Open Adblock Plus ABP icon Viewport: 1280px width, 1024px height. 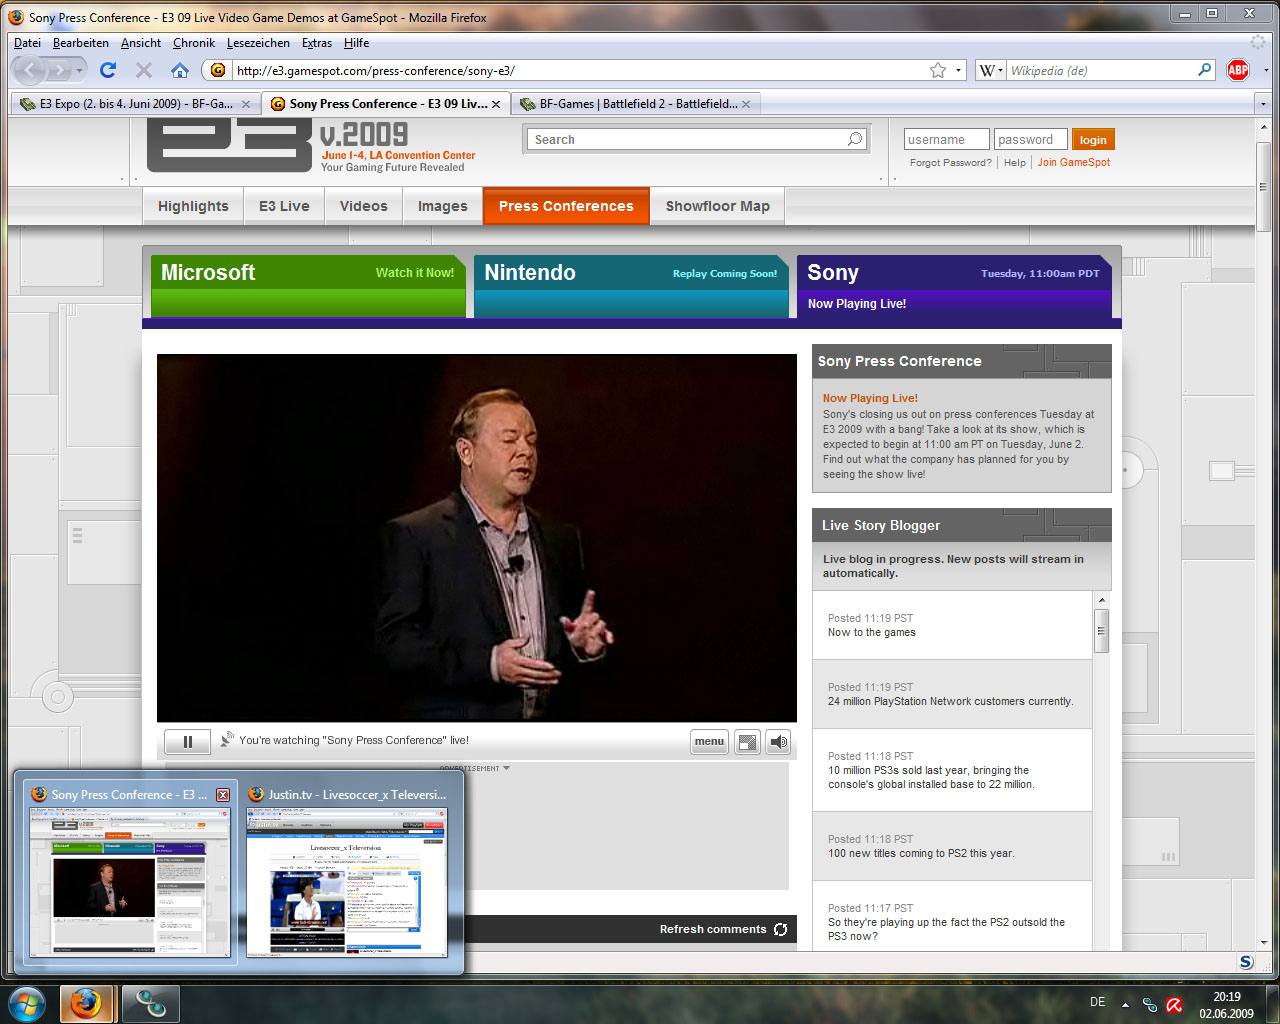pyautogui.click(x=1238, y=70)
